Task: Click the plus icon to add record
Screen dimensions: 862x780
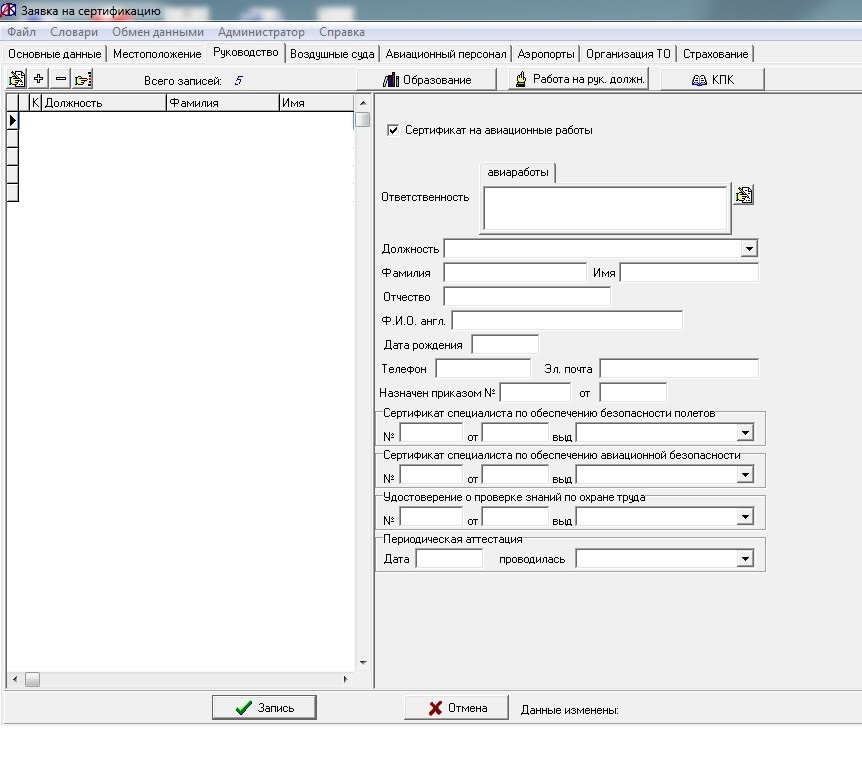Action: pyautogui.click(x=39, y=79)
